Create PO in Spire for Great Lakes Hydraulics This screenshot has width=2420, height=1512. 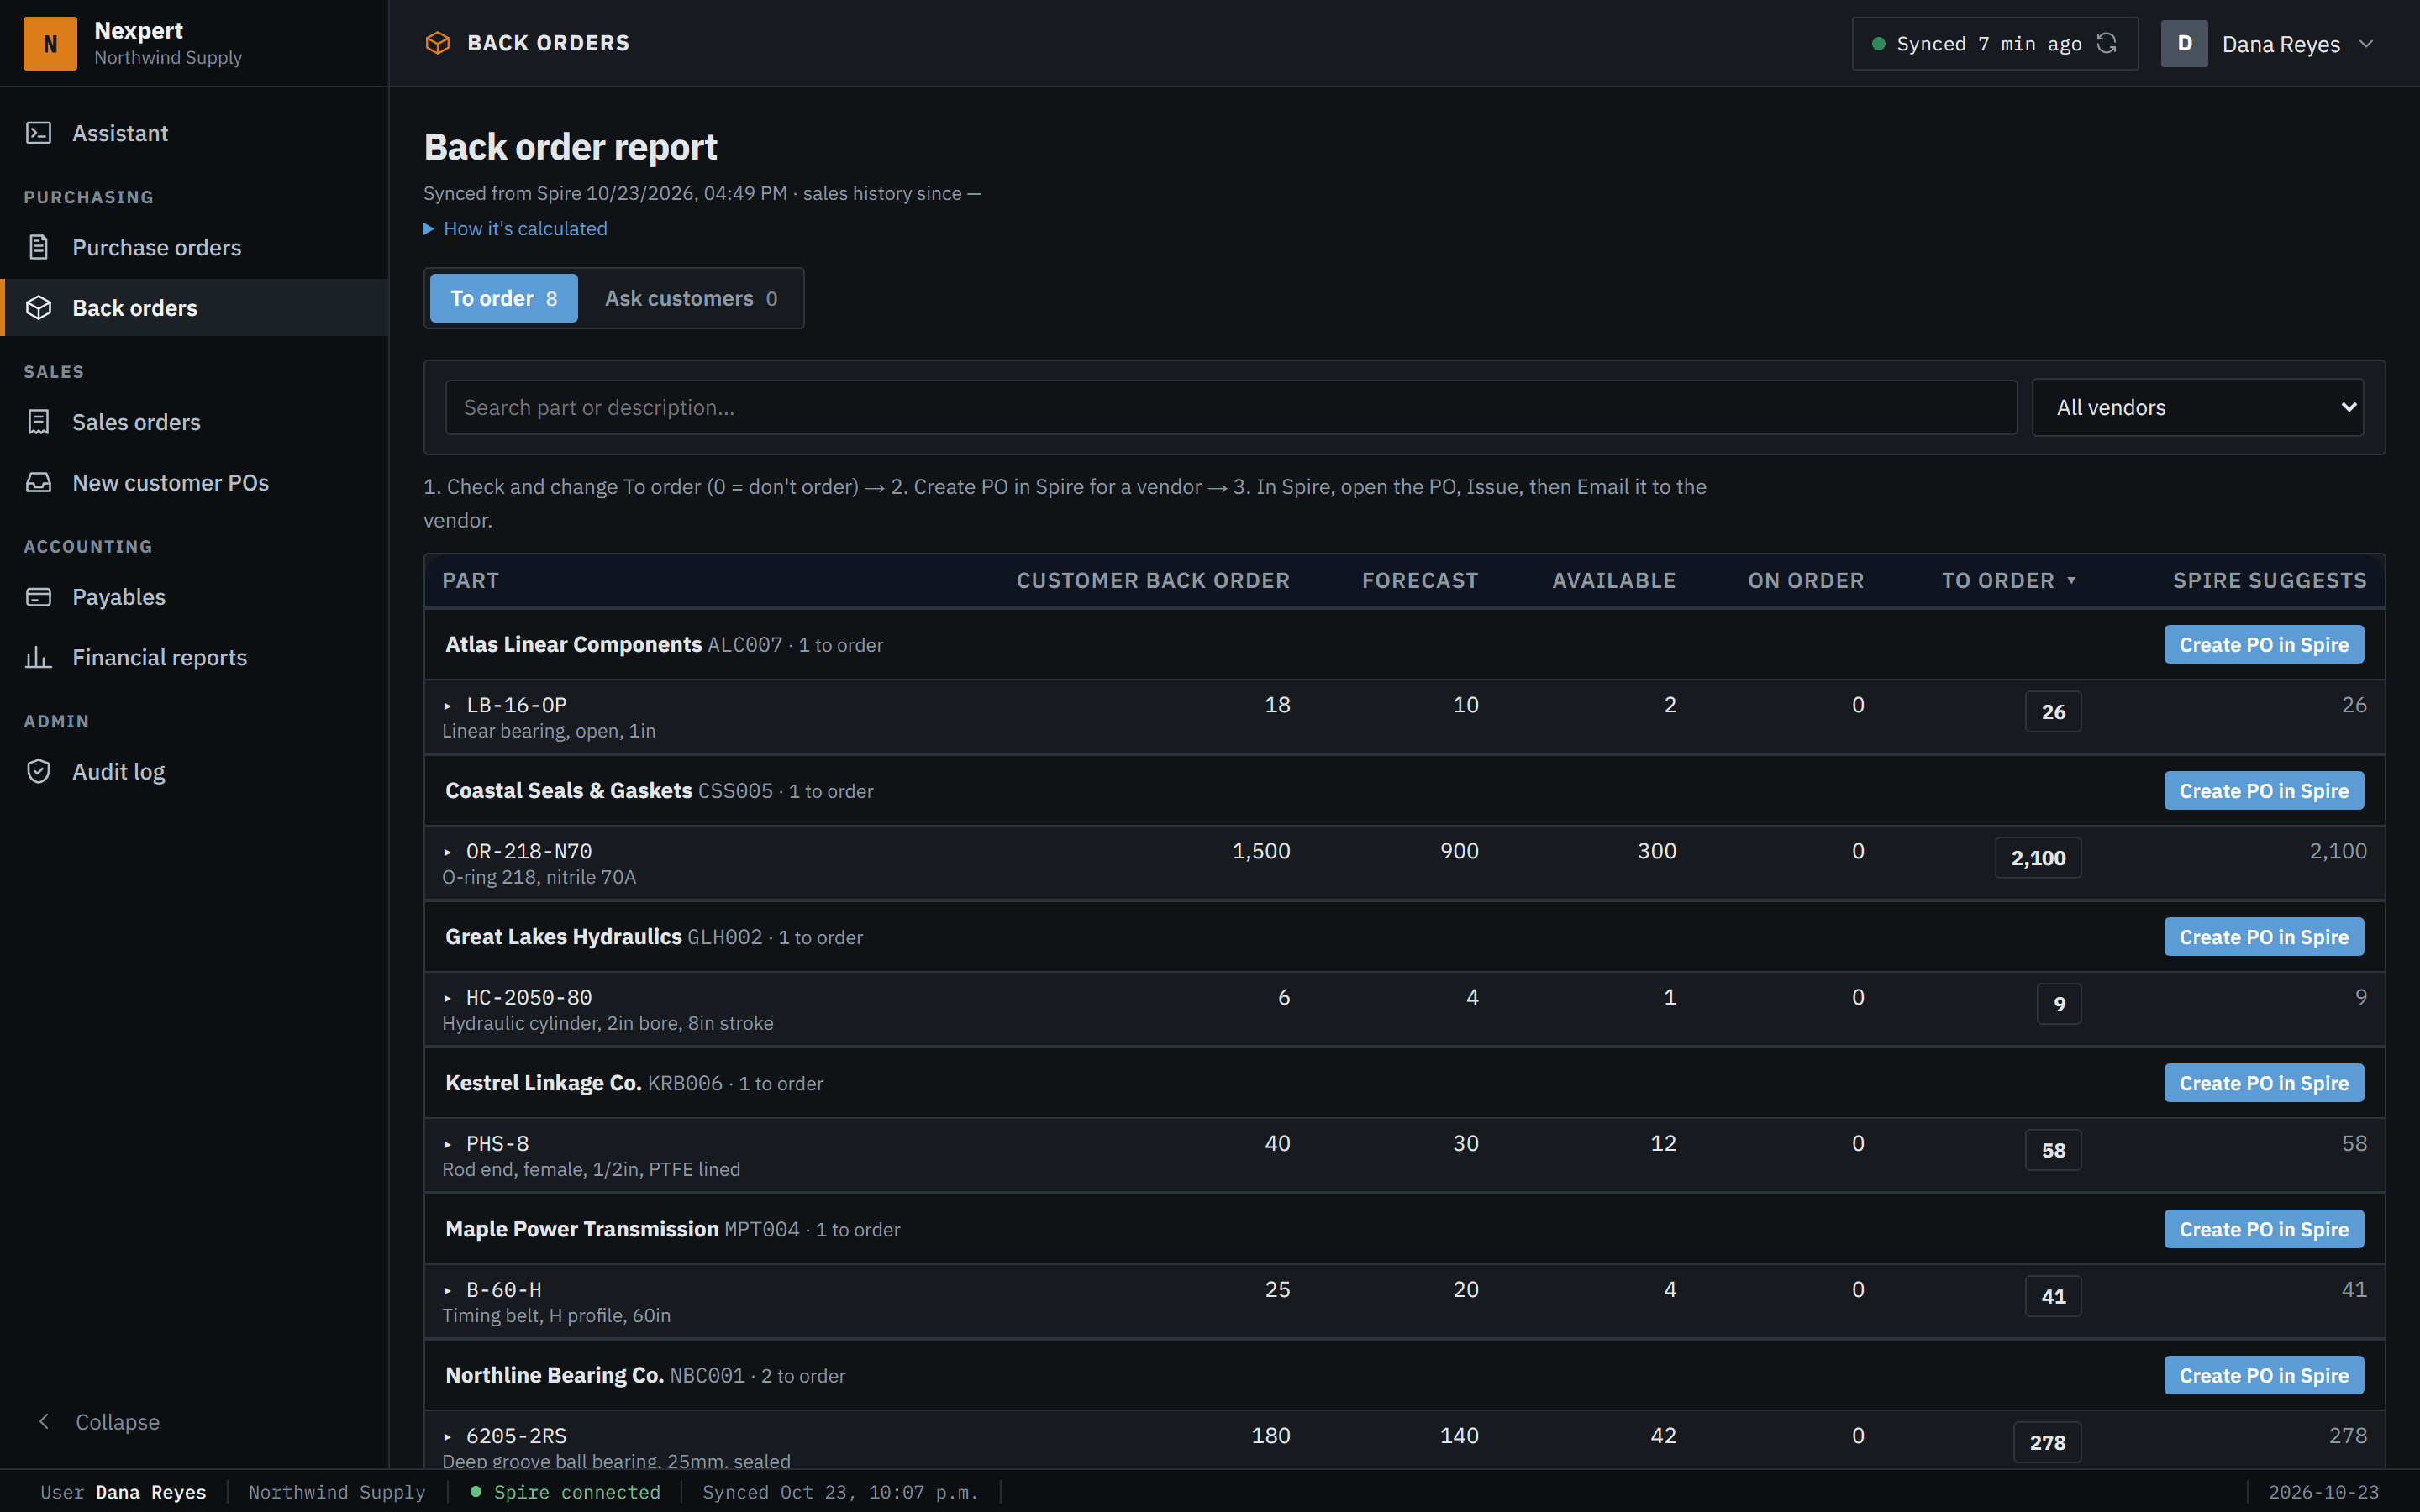(2264, 937)
